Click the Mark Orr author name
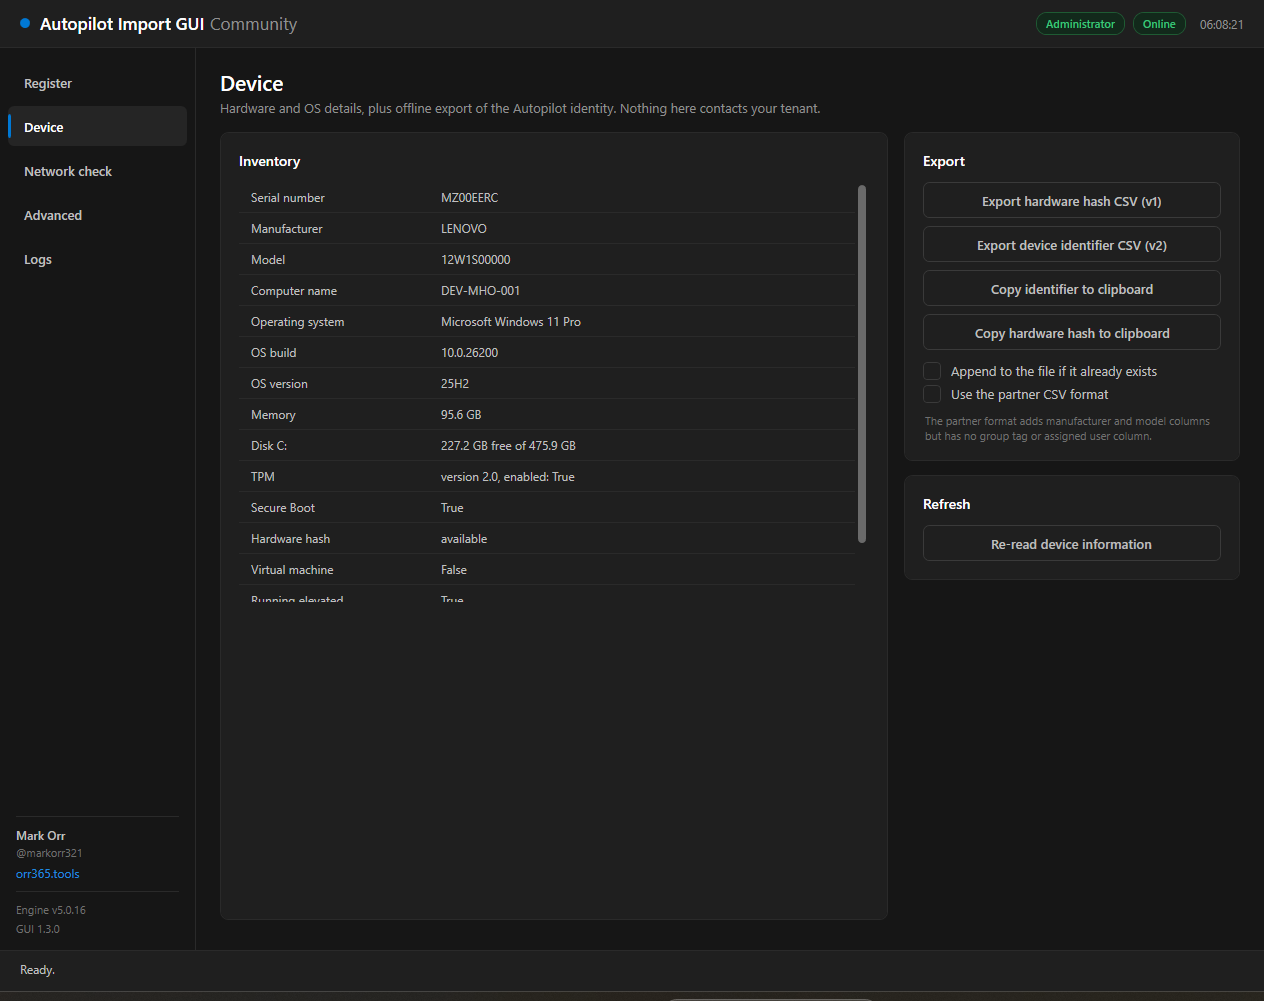The image size is (1264, 1001). pos(41,836)
